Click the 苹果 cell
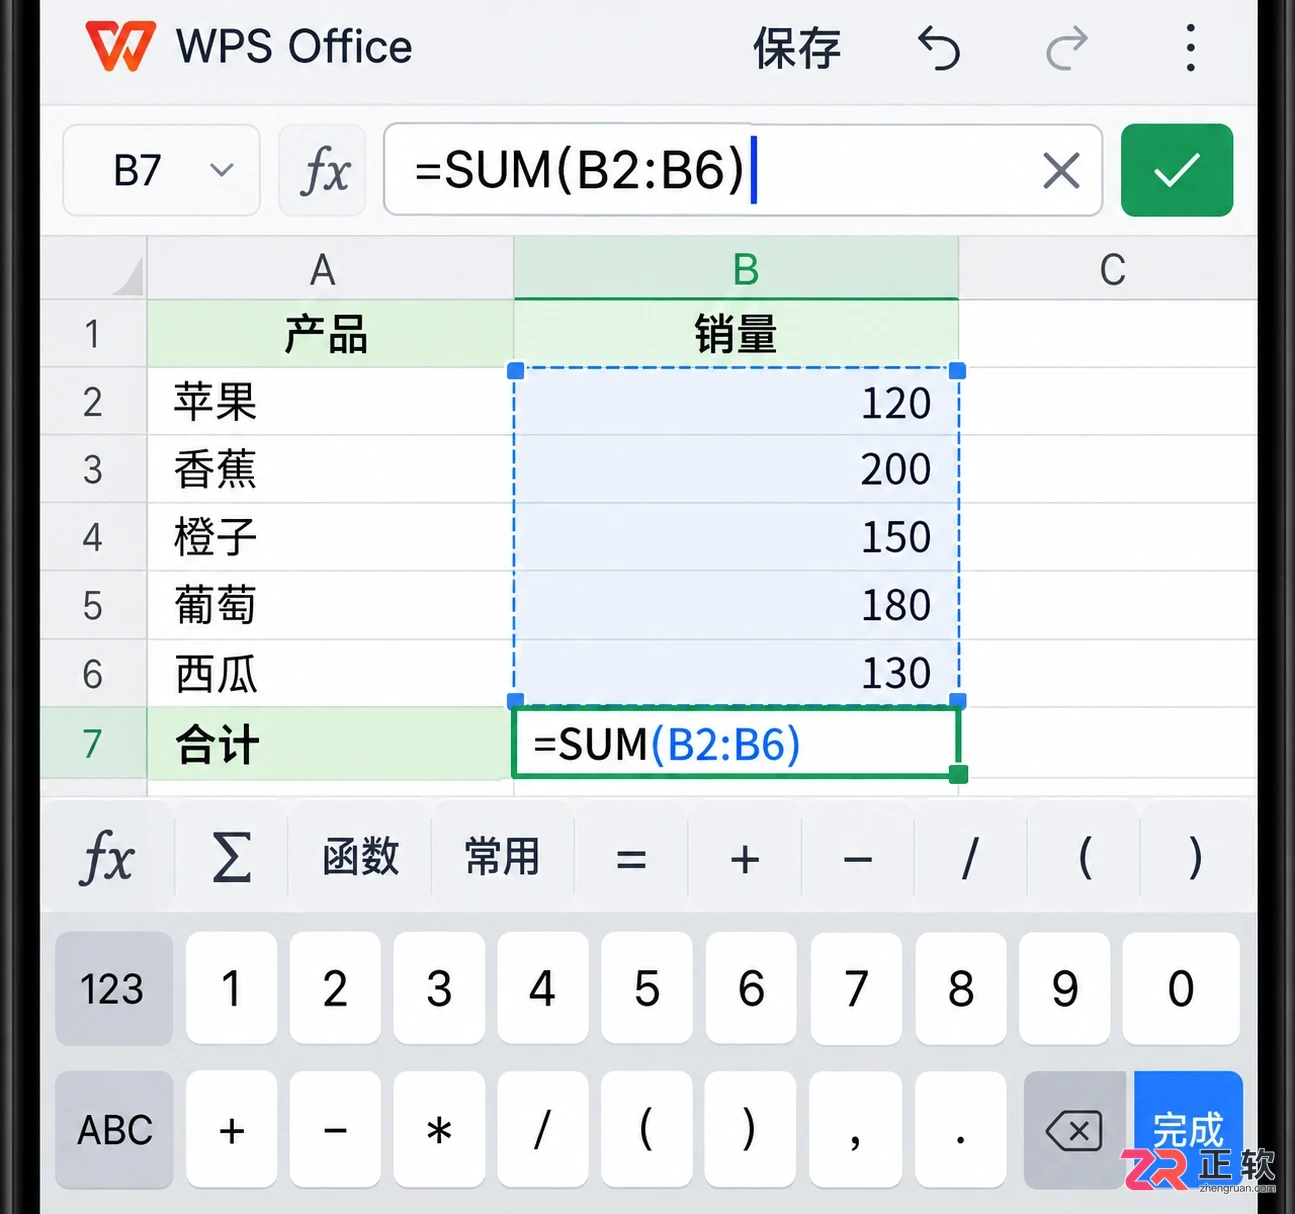 [x=330, y=402]
